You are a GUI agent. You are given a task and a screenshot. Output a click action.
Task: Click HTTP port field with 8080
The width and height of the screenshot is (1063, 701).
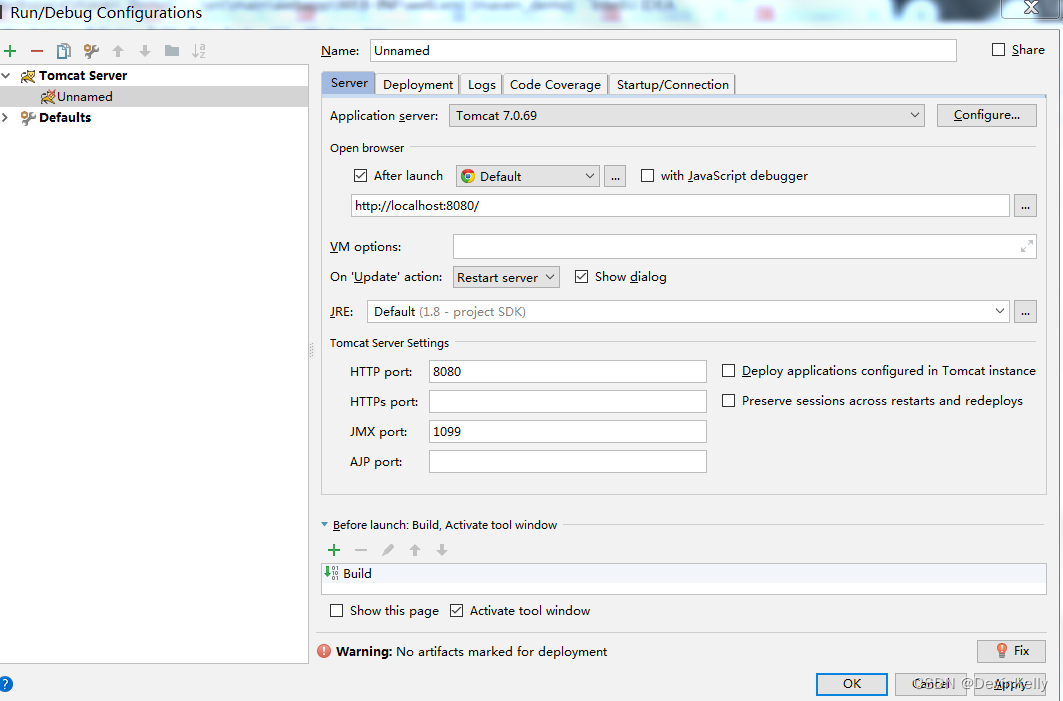click(x=567, y=372)
